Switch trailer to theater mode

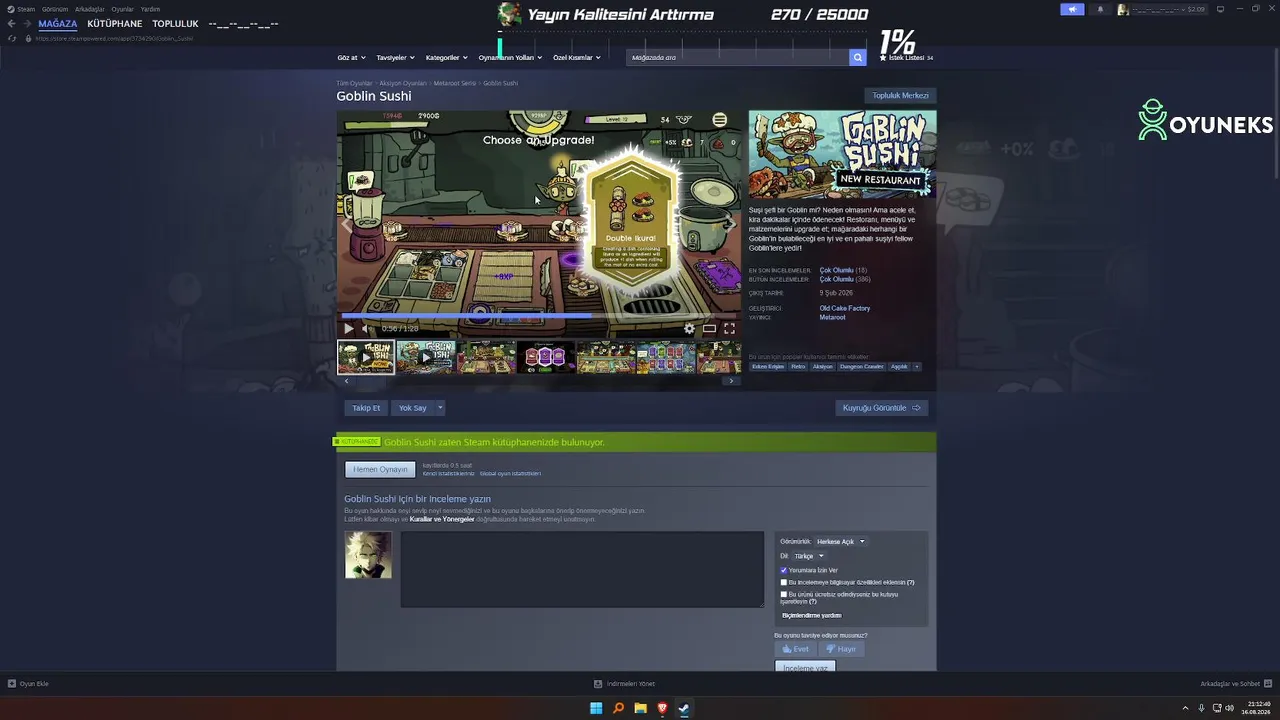tap(709, 328)
